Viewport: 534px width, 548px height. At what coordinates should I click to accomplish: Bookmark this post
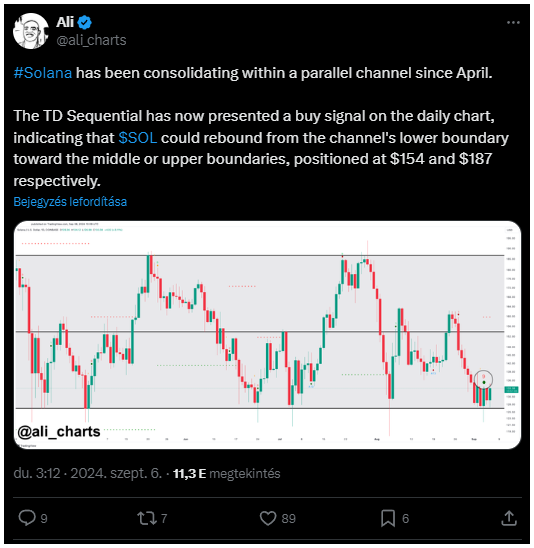[x=388, y=518]
